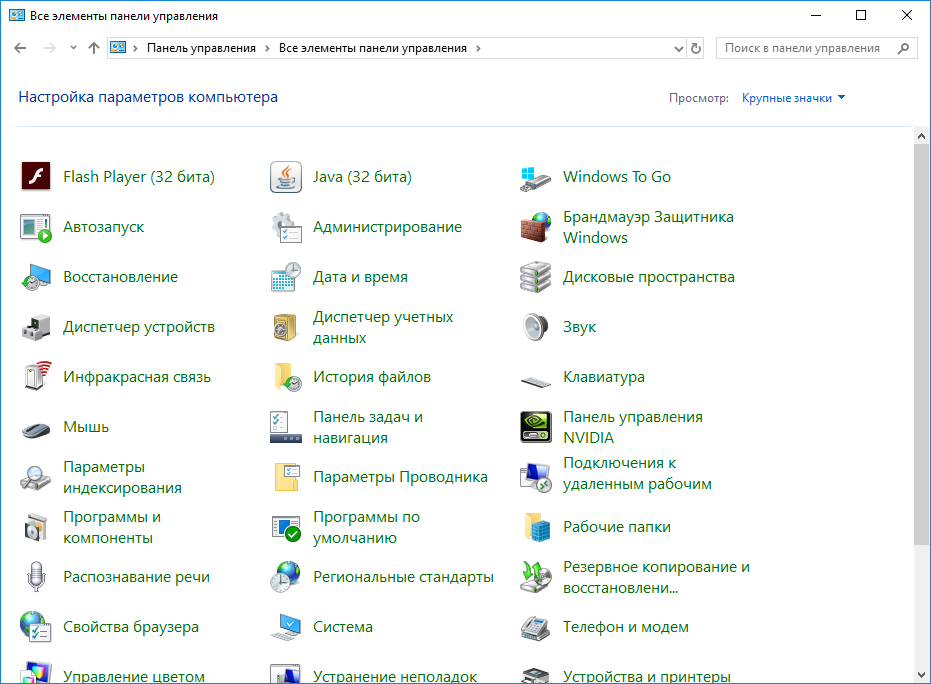Click the control panel icon in address bar
This screenshot has height=684, width=931.
[x=118, y=48]
